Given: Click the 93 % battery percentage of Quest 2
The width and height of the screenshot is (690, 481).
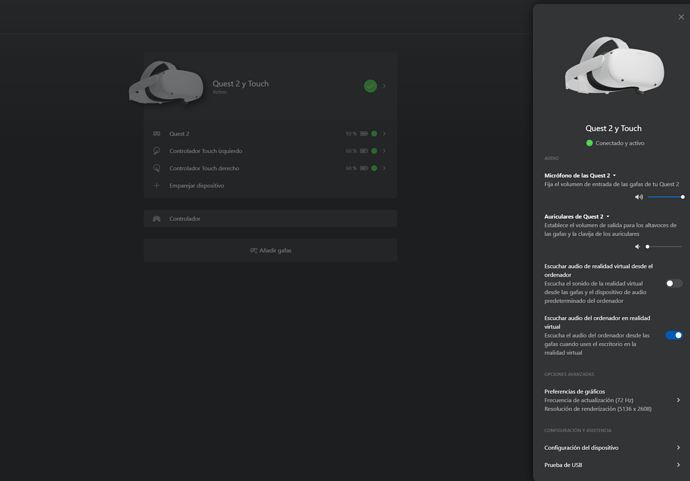Looking at the screenshot, I should click(351, 134).
